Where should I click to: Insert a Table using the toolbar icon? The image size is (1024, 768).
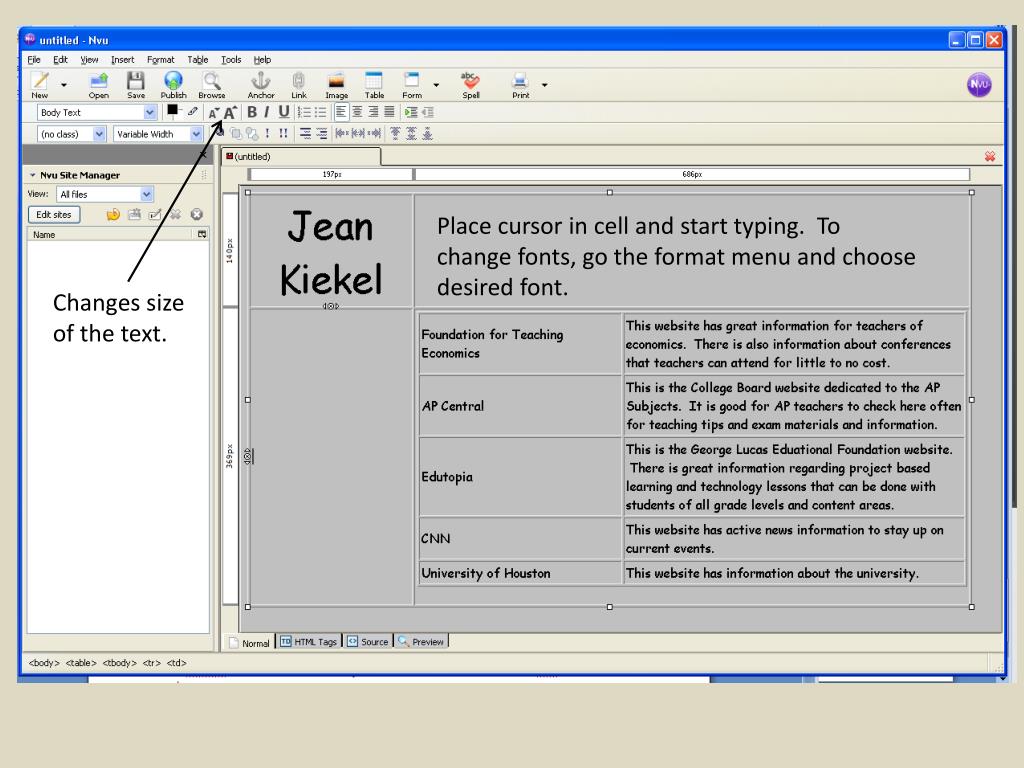click(374, 85)
